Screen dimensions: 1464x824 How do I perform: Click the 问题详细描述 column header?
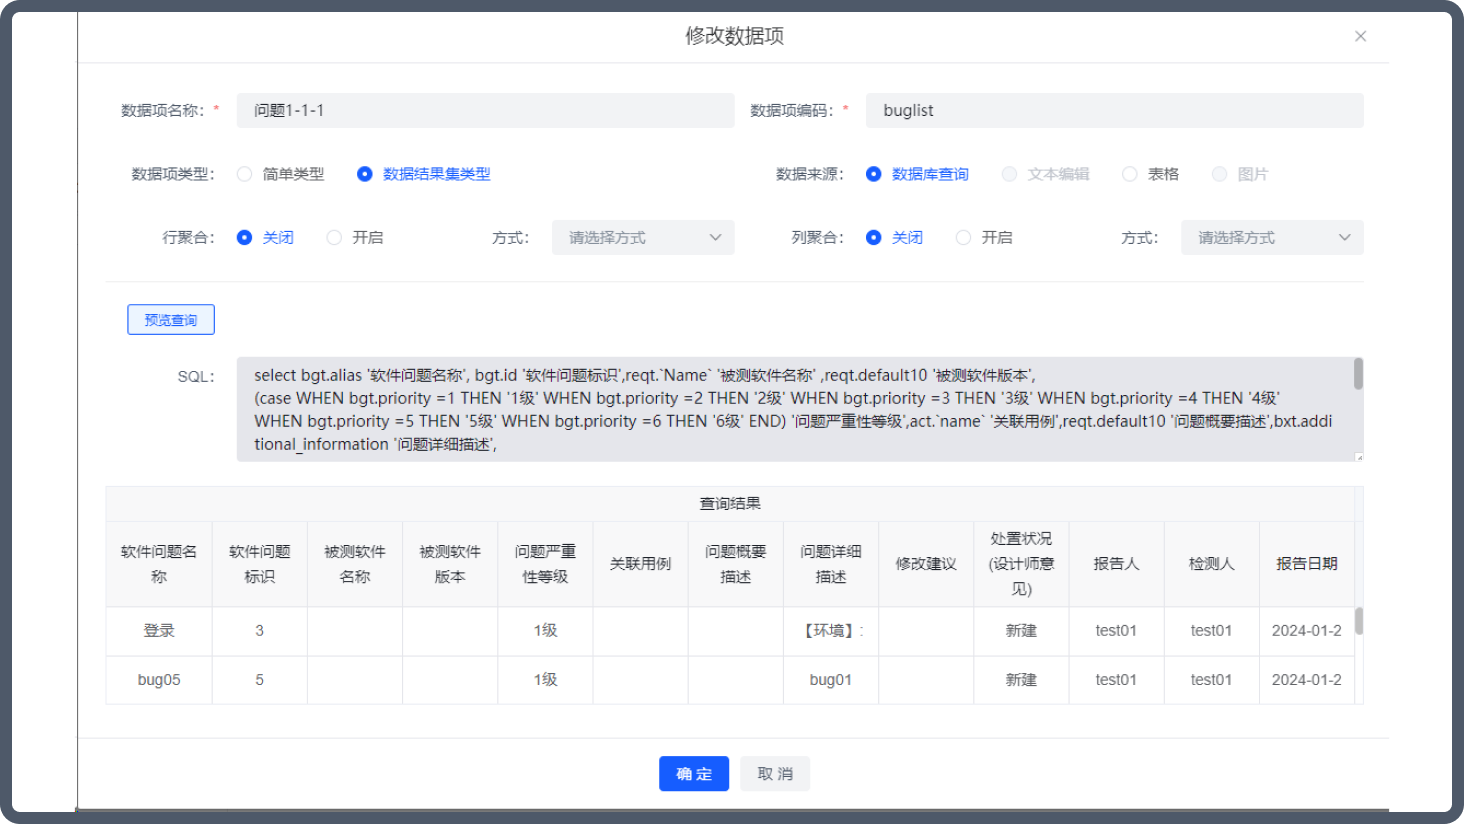(x=831, y=564)
